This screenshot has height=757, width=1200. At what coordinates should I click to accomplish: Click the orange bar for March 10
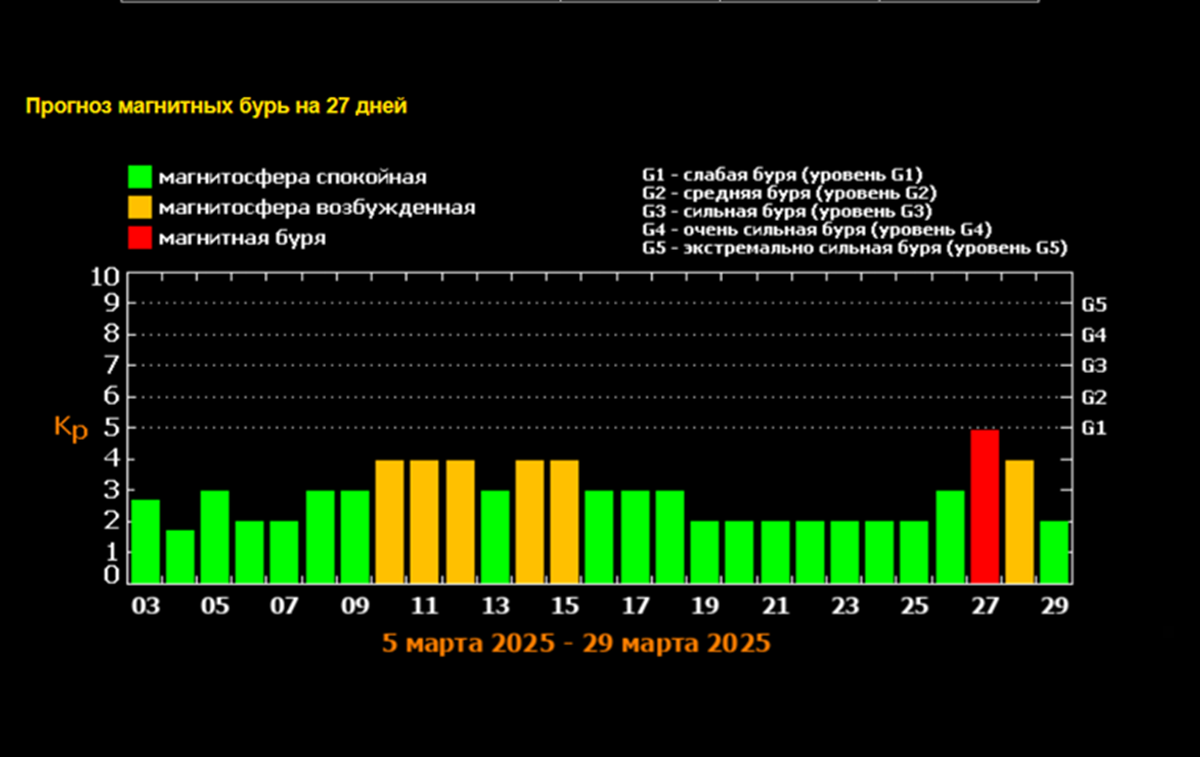coord(389,521)
